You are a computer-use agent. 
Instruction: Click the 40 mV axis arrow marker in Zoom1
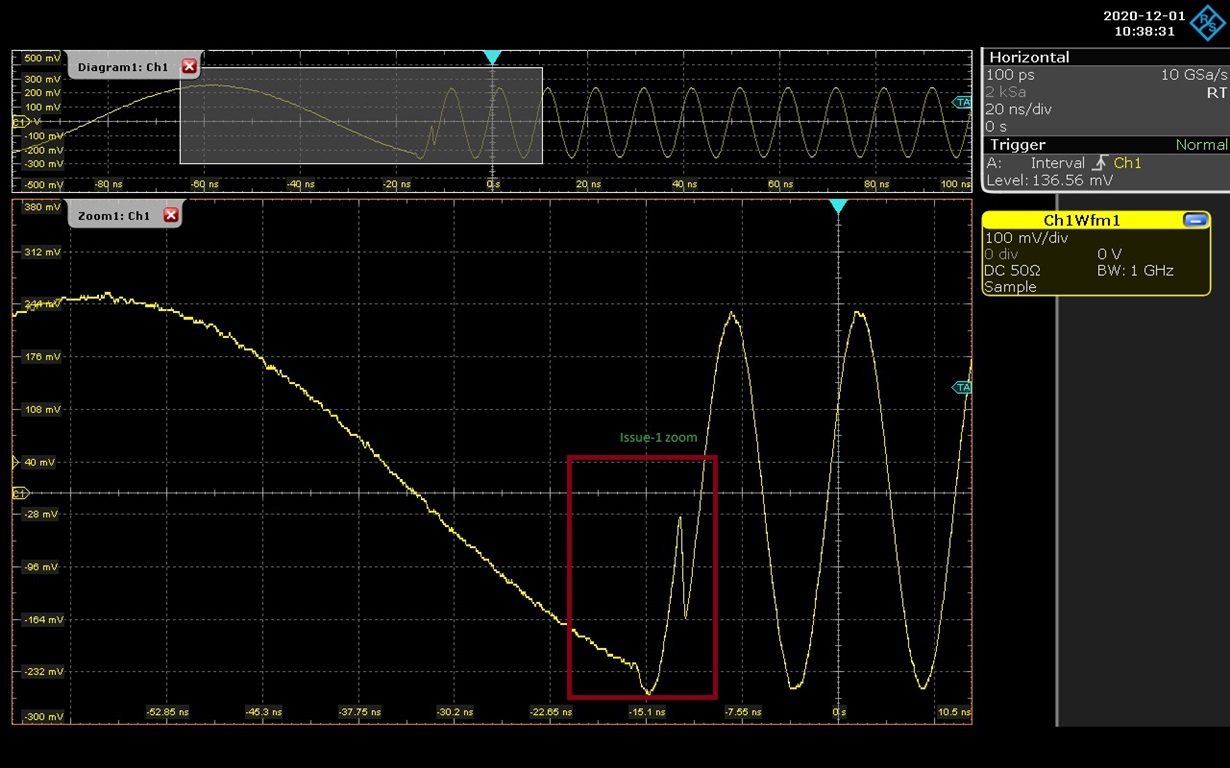pyautogui.click(x=15, y=462)
